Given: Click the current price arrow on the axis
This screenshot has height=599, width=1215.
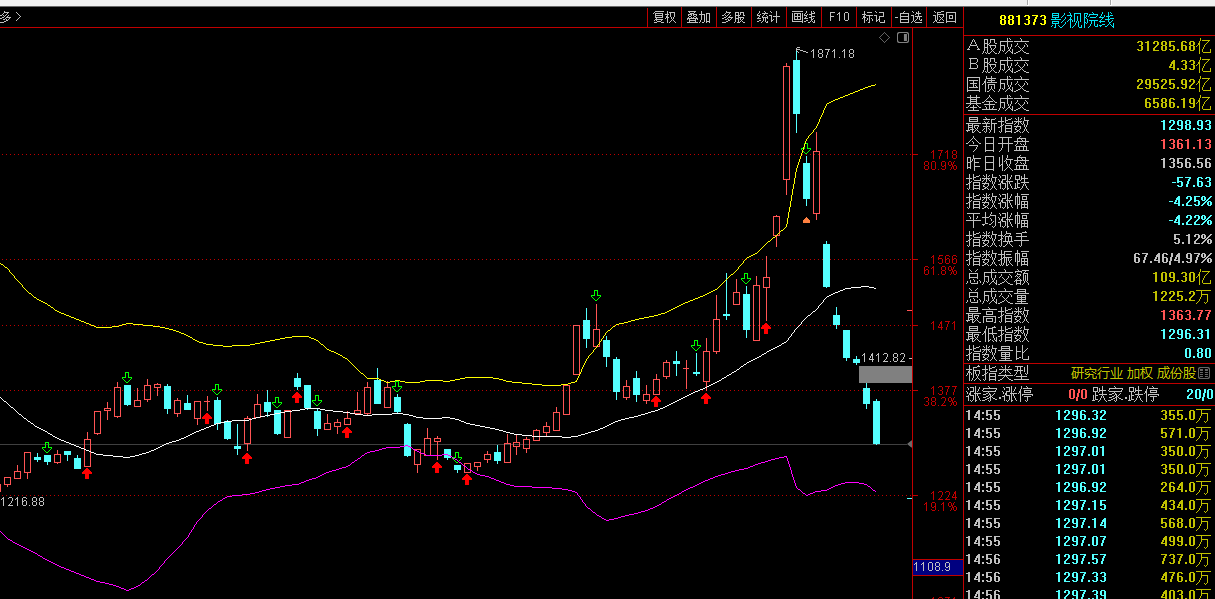Looking at the screenshot, I should tap(909, 443).
